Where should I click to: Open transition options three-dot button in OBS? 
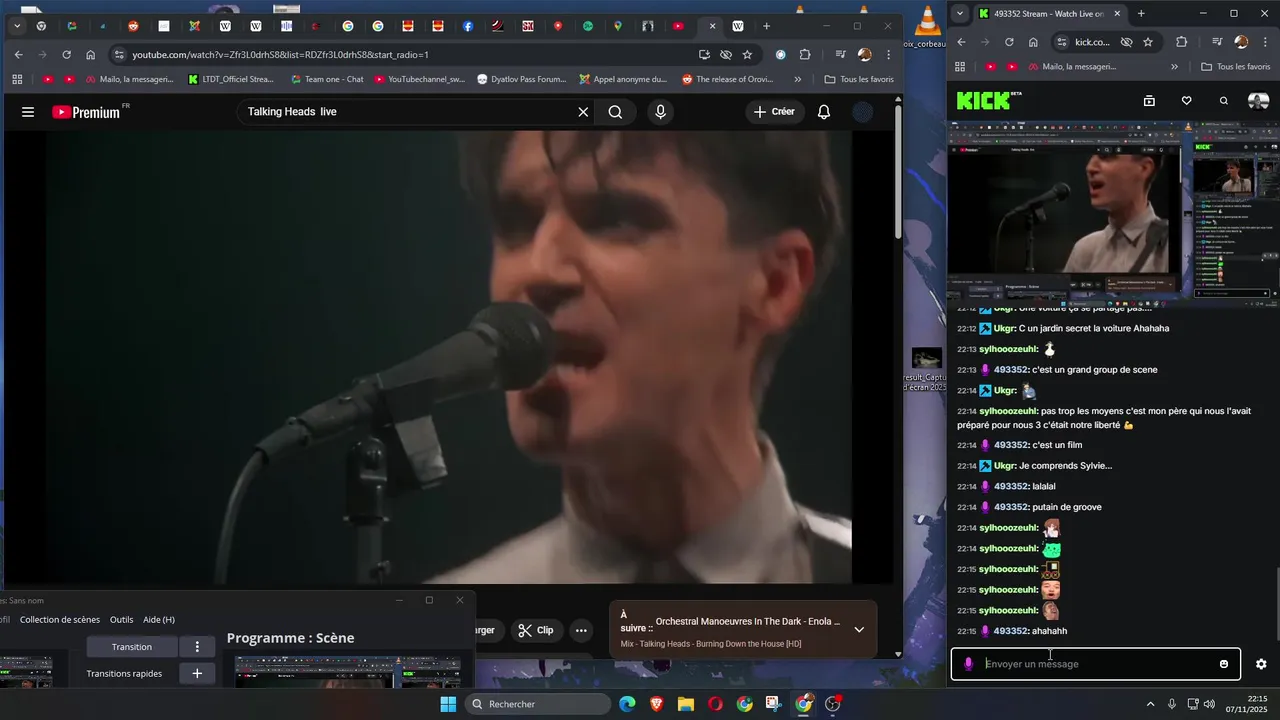[x=197, y=647]
